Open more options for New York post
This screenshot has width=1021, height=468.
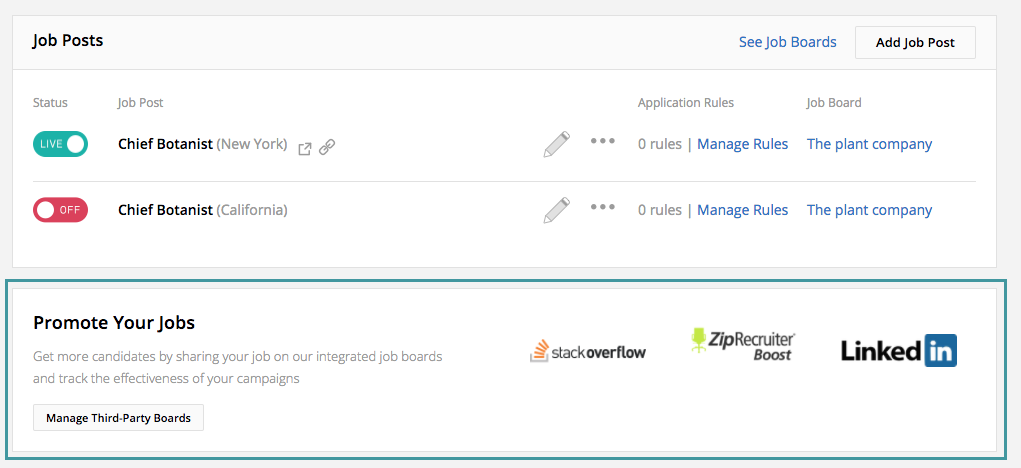(603, 141)
